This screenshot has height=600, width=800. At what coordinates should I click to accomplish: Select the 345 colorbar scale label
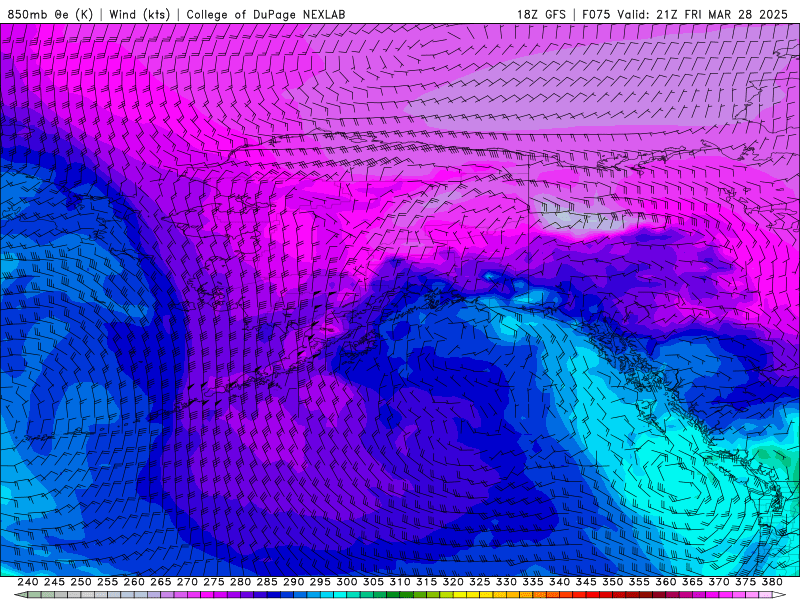[586, 582]
